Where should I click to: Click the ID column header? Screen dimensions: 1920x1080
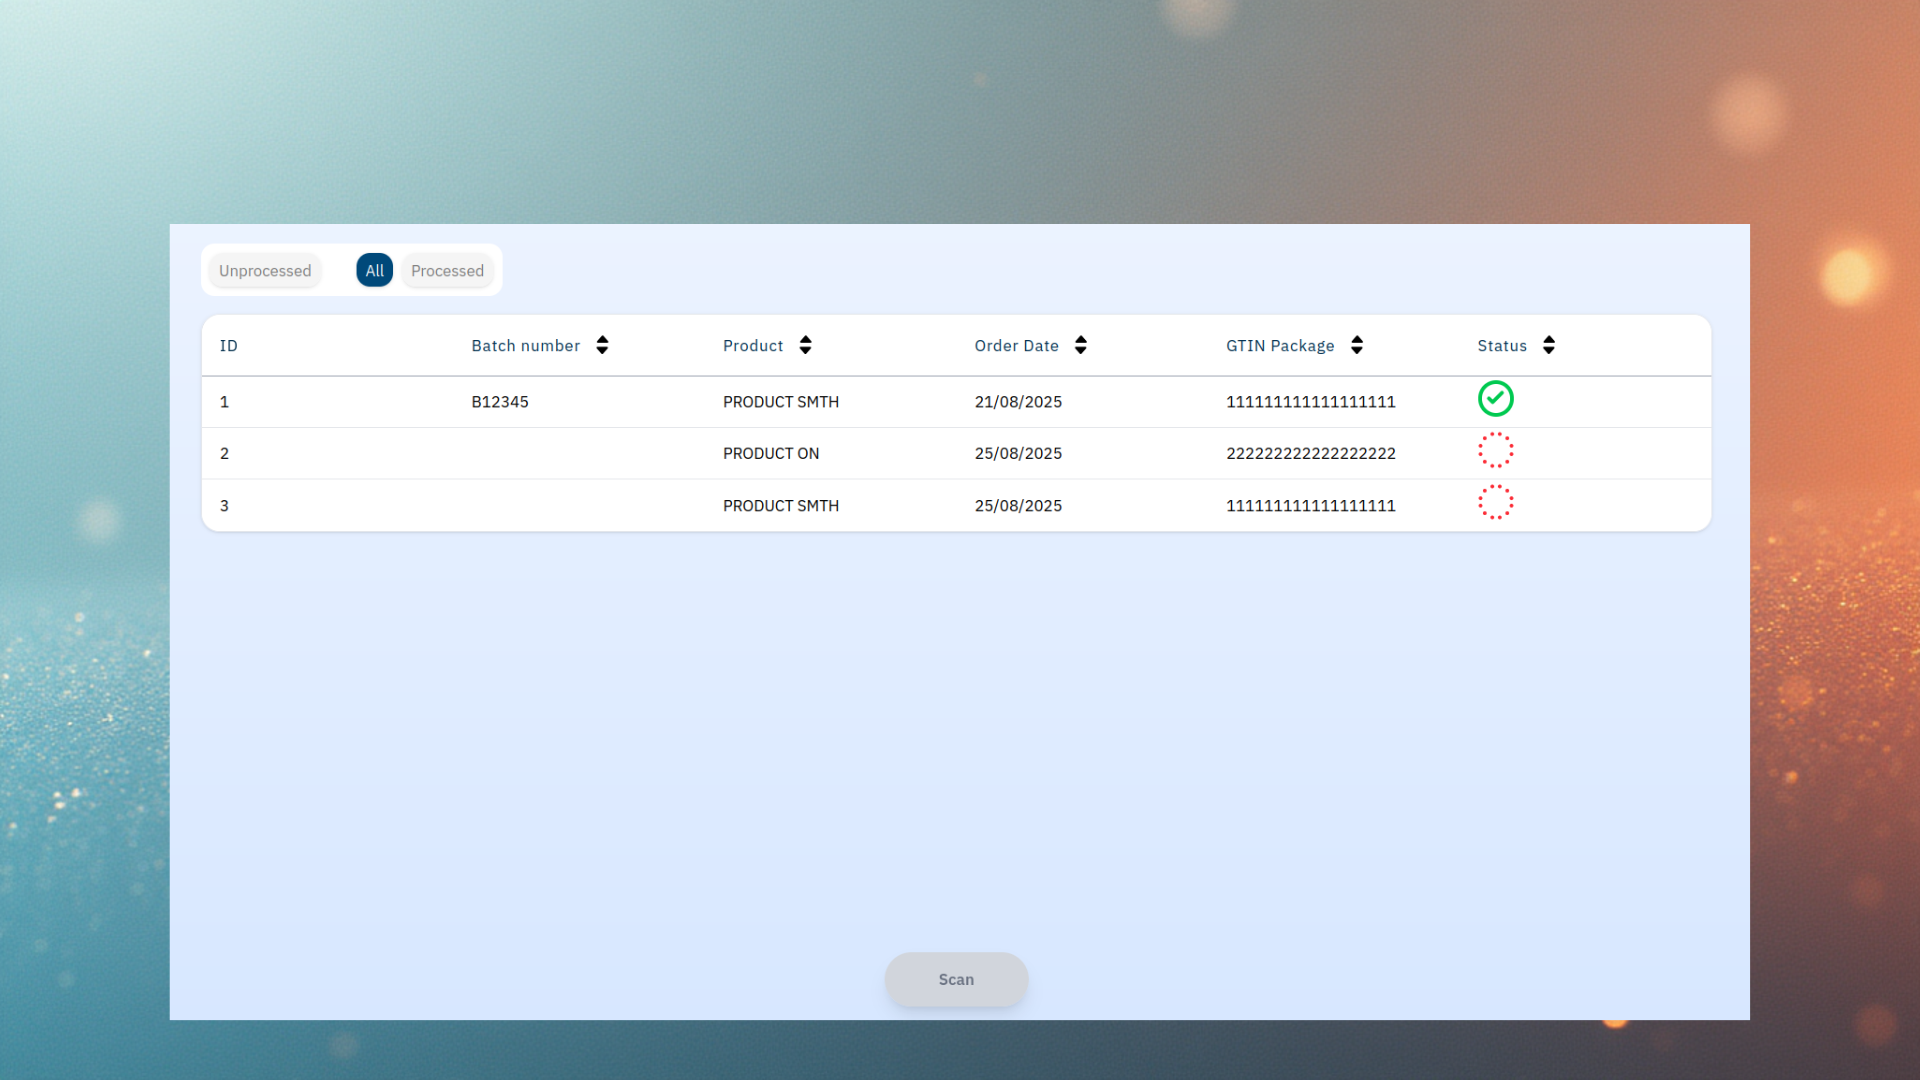pos(229,346)
